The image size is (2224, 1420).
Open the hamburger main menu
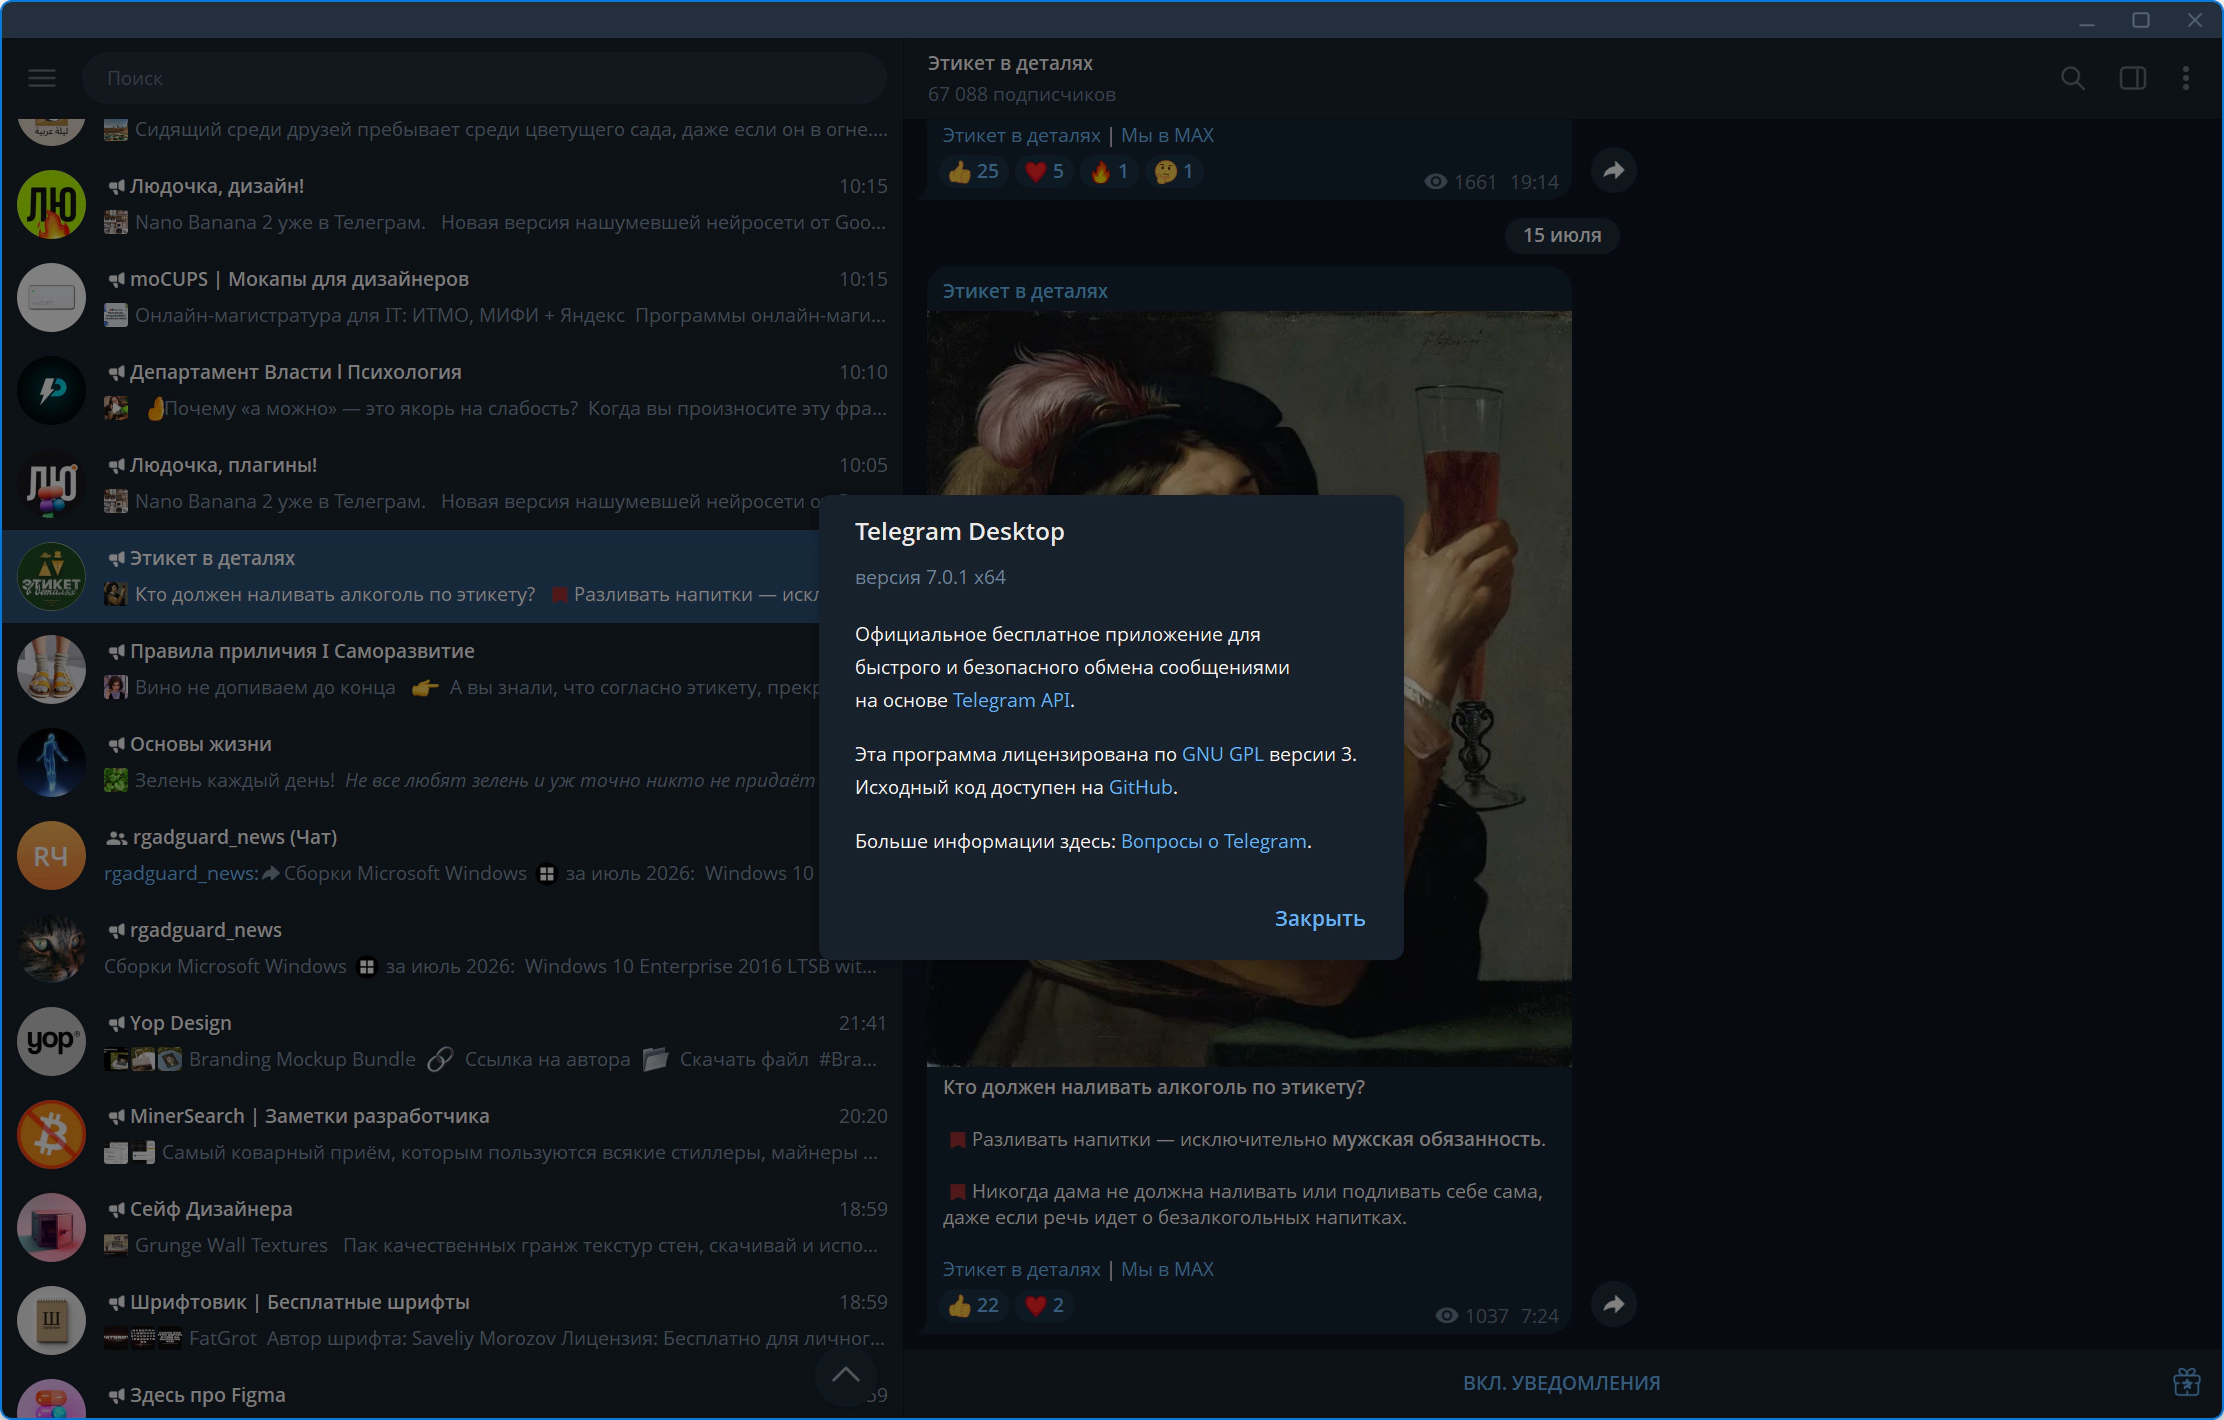pos(42,78)
